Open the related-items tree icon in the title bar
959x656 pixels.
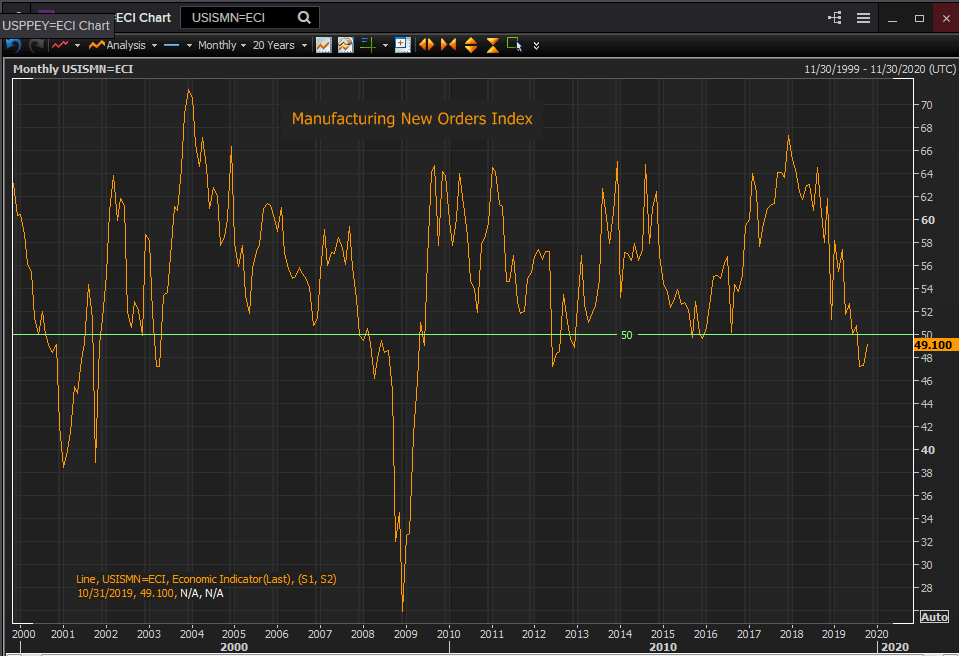tap(834, 18)
